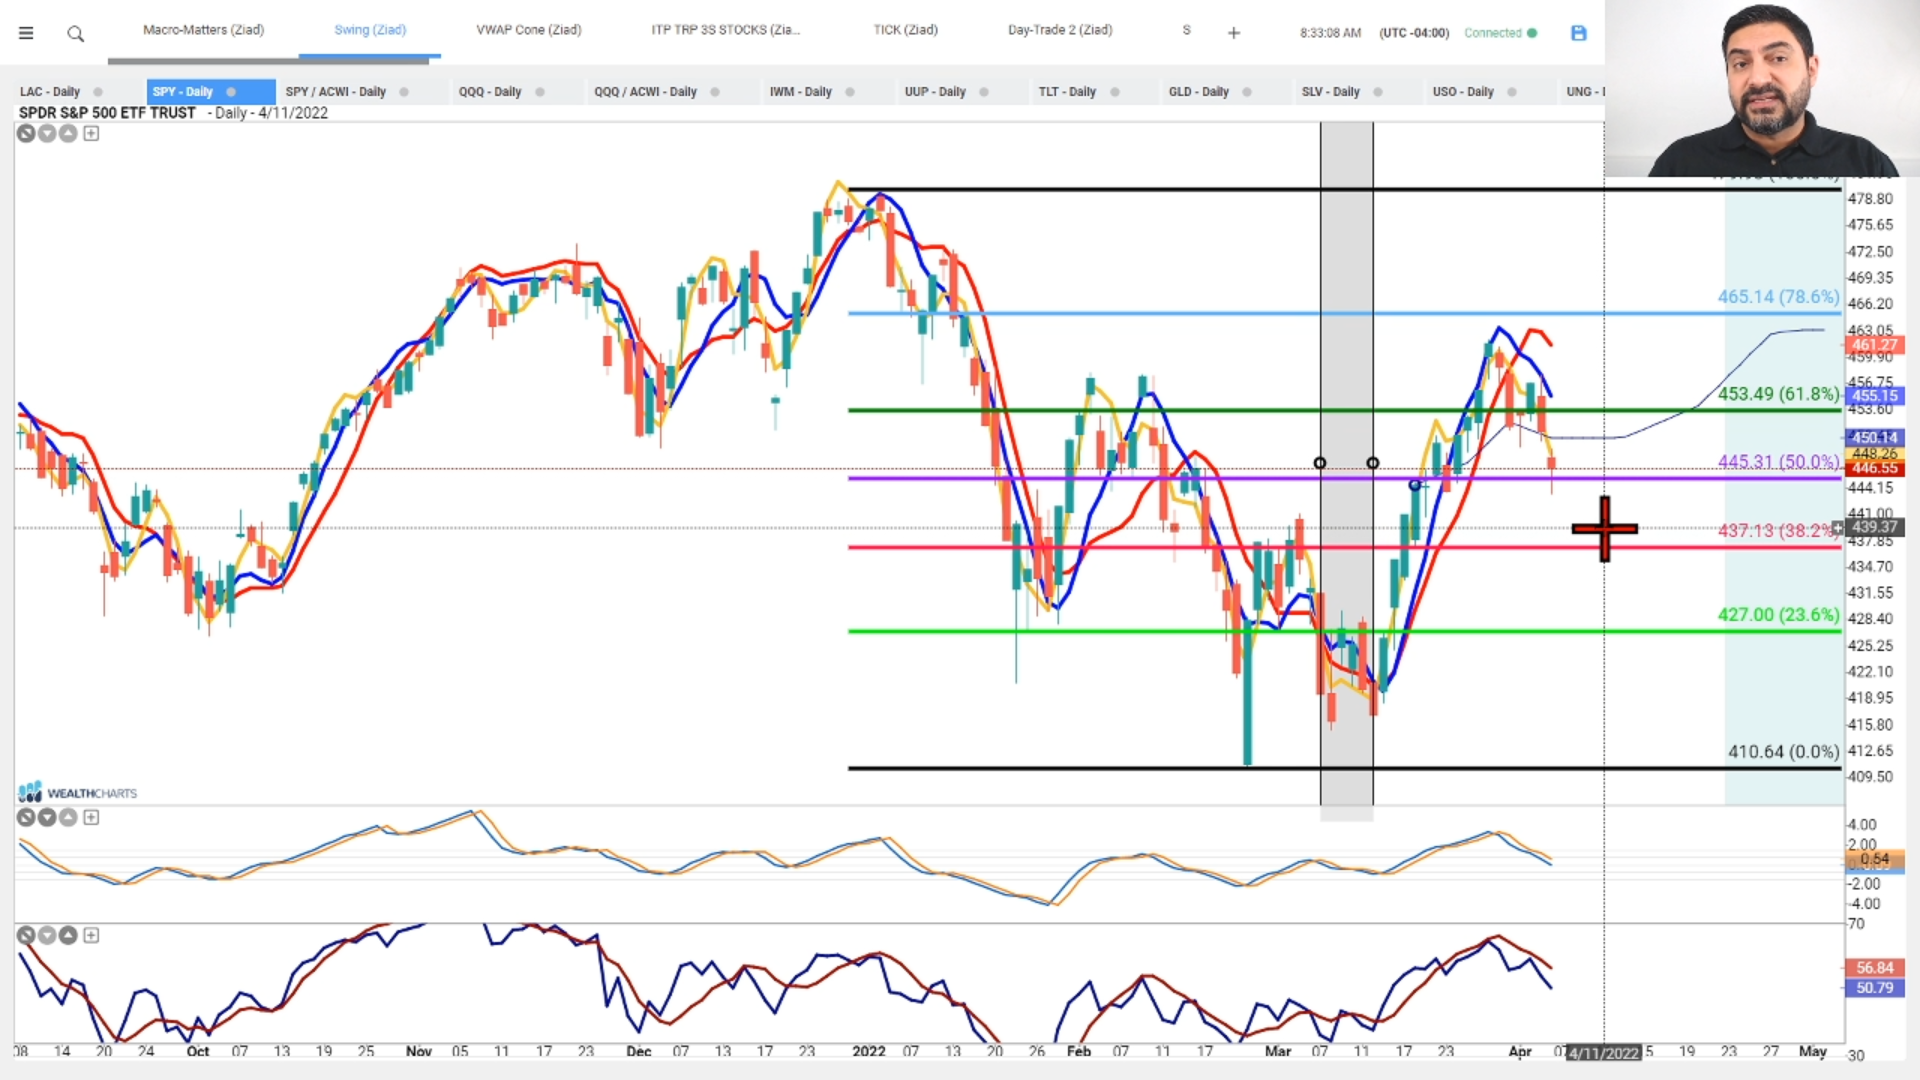Select the Swing (Ziad) workspace tab
The width and height of the screenshot is (1920, 1080).
pos(370,30)
